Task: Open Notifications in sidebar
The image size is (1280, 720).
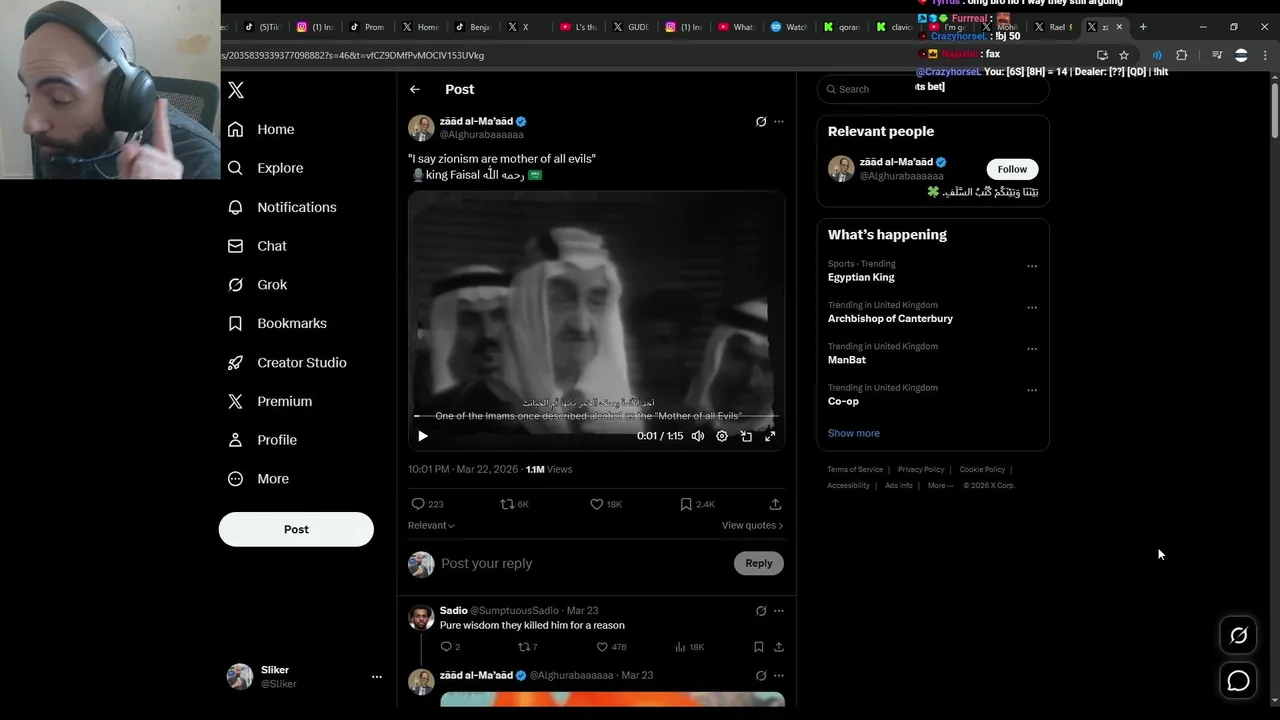Action: [282, 207]
